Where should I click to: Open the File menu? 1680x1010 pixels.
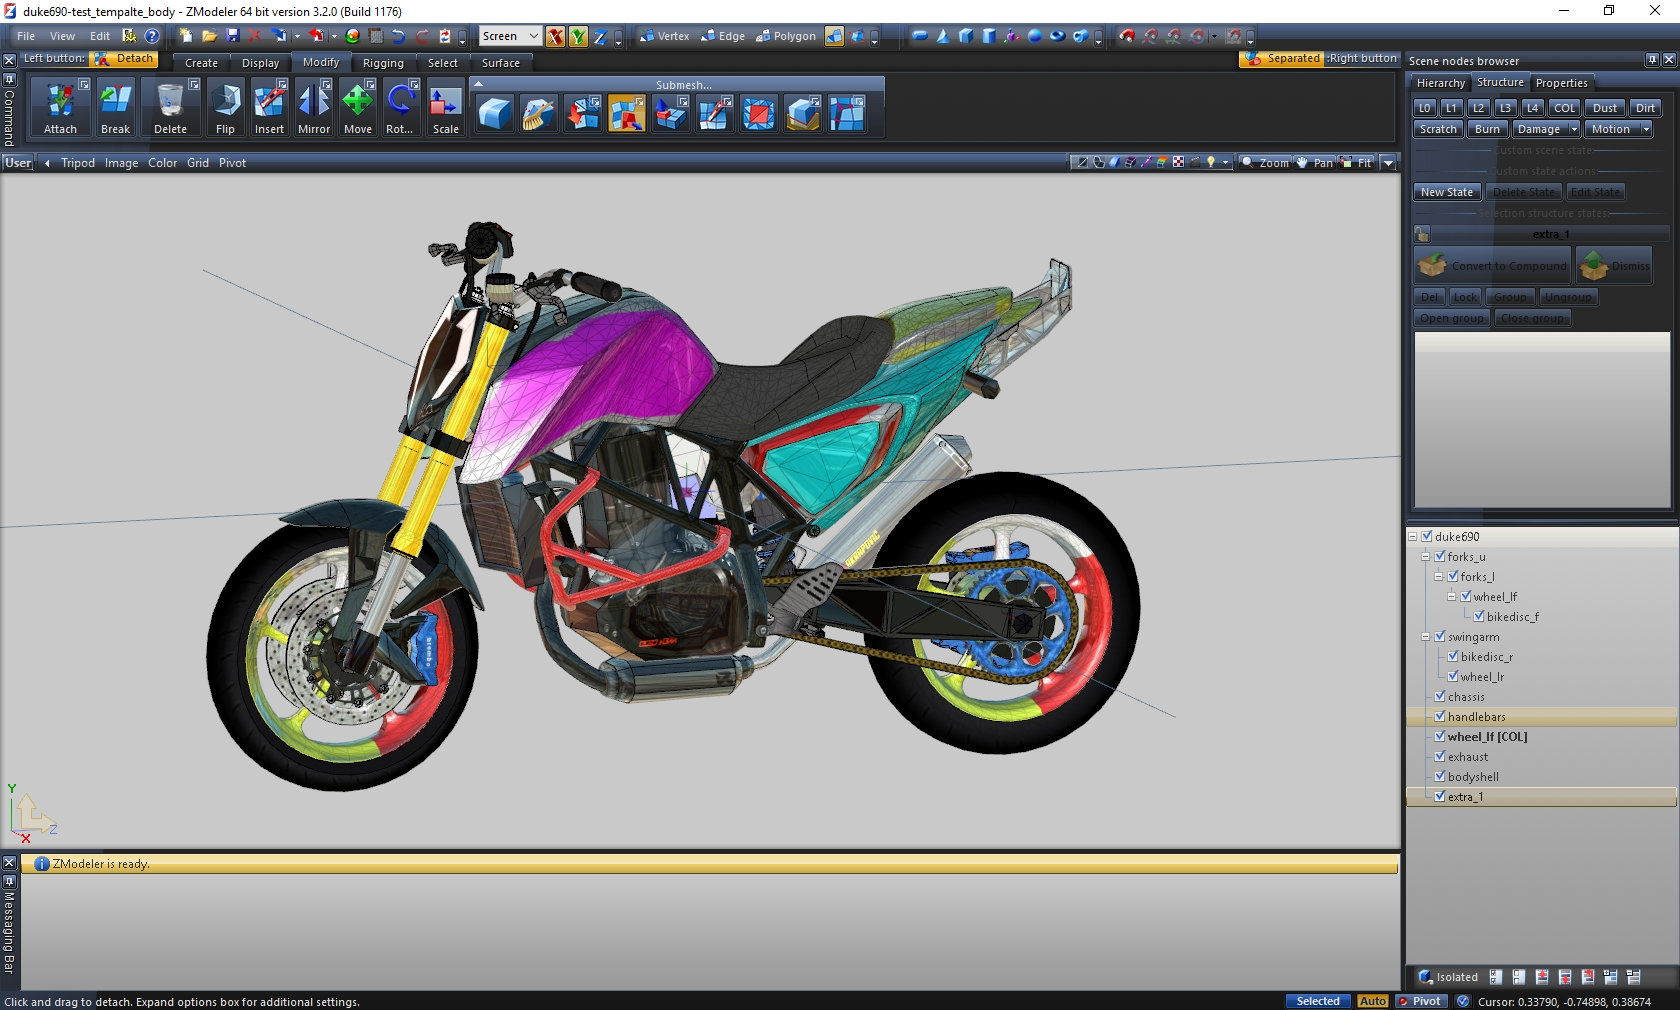[26, 36]
